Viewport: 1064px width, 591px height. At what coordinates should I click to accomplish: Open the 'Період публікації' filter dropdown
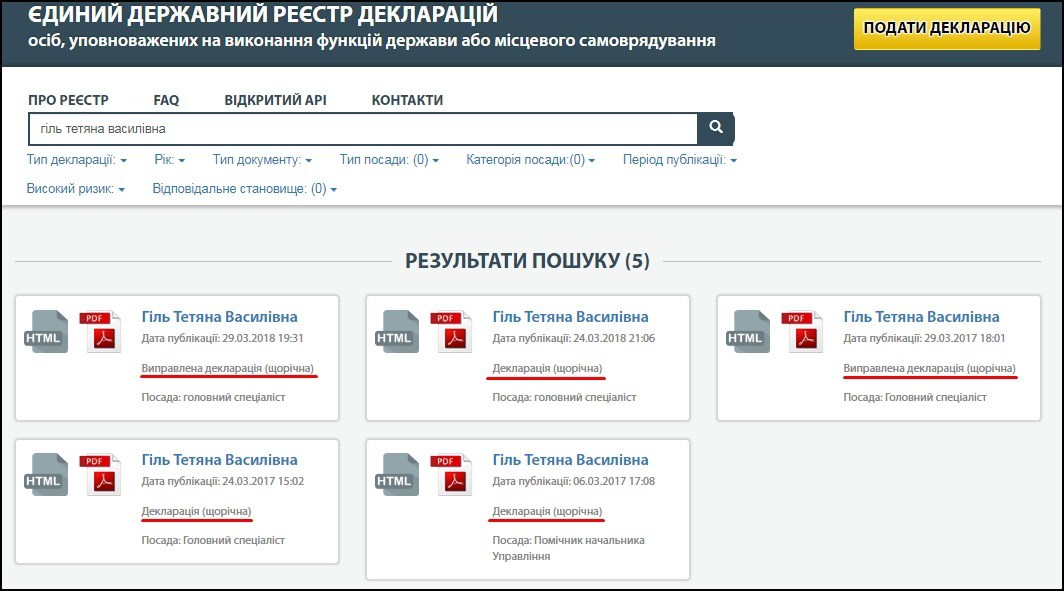click(x=679, y=160)
